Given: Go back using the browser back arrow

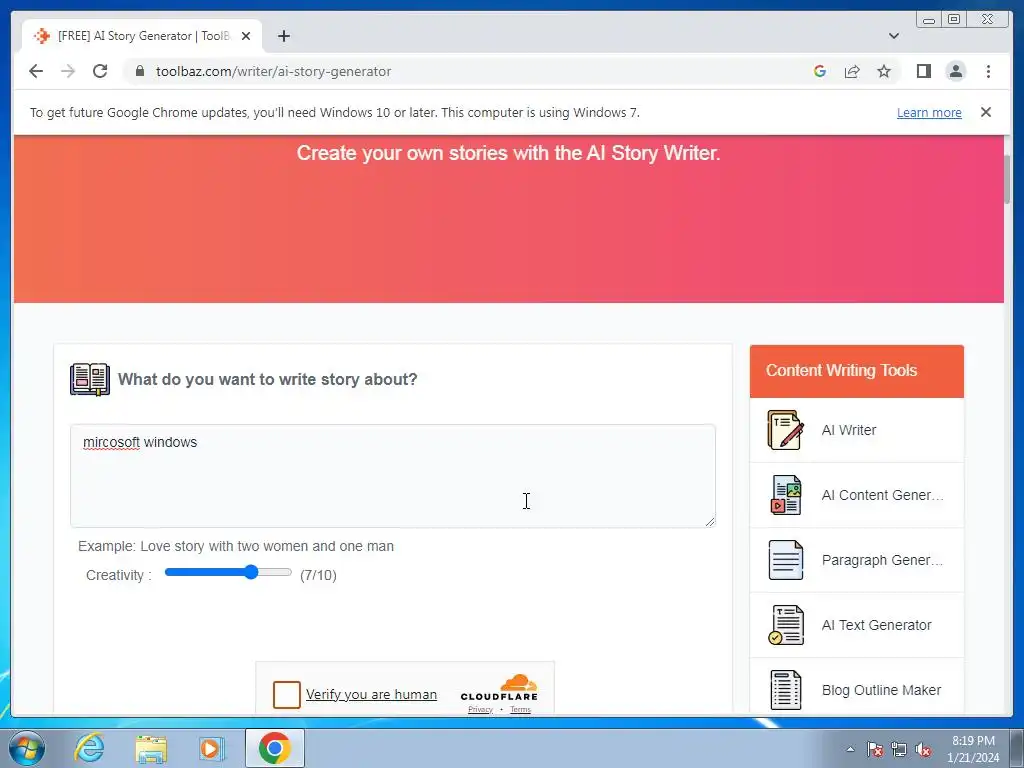Looking at the screenshot, I should 36,71.
